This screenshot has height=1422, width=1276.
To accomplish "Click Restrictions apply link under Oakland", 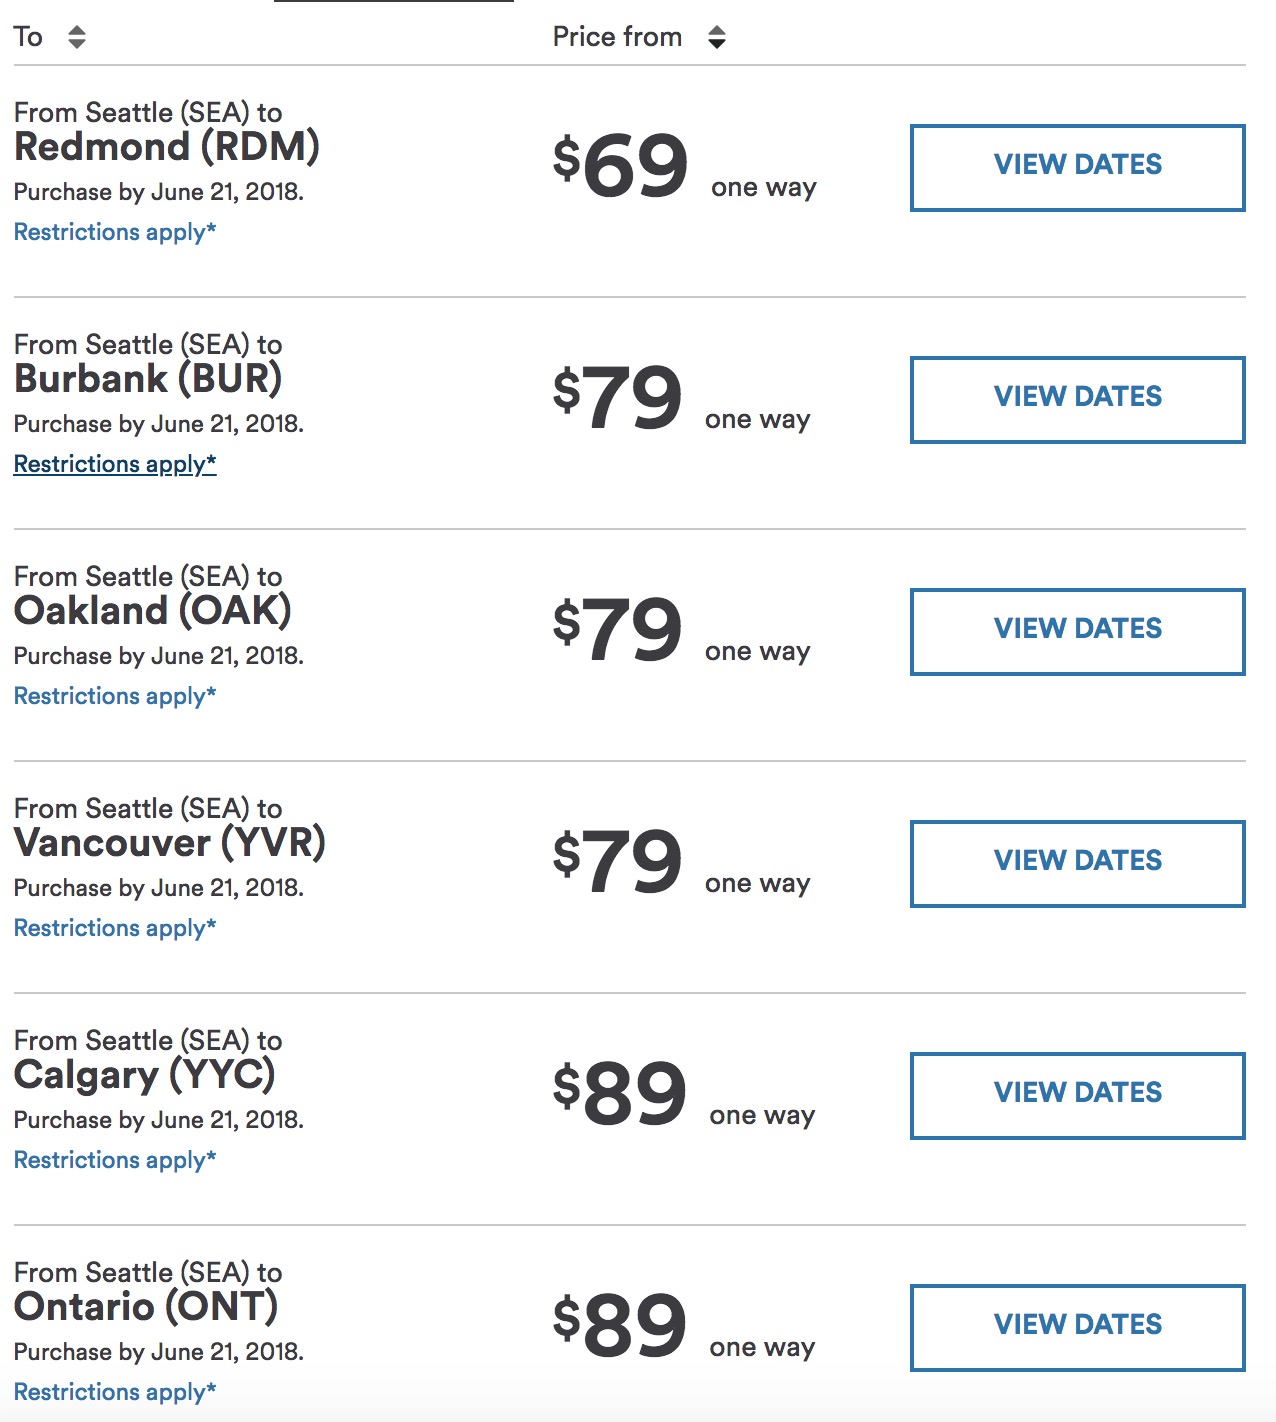I will tap(115, 696).
